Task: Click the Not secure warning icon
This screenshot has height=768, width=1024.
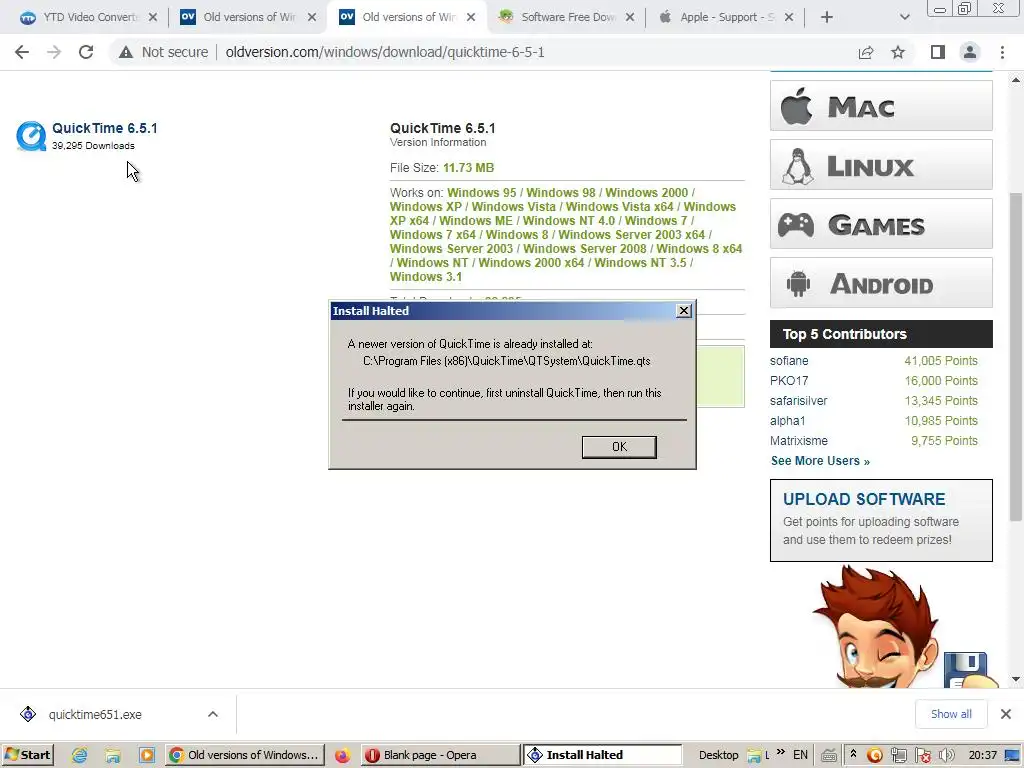Action: pyautogui.click(x=125, y=52)
